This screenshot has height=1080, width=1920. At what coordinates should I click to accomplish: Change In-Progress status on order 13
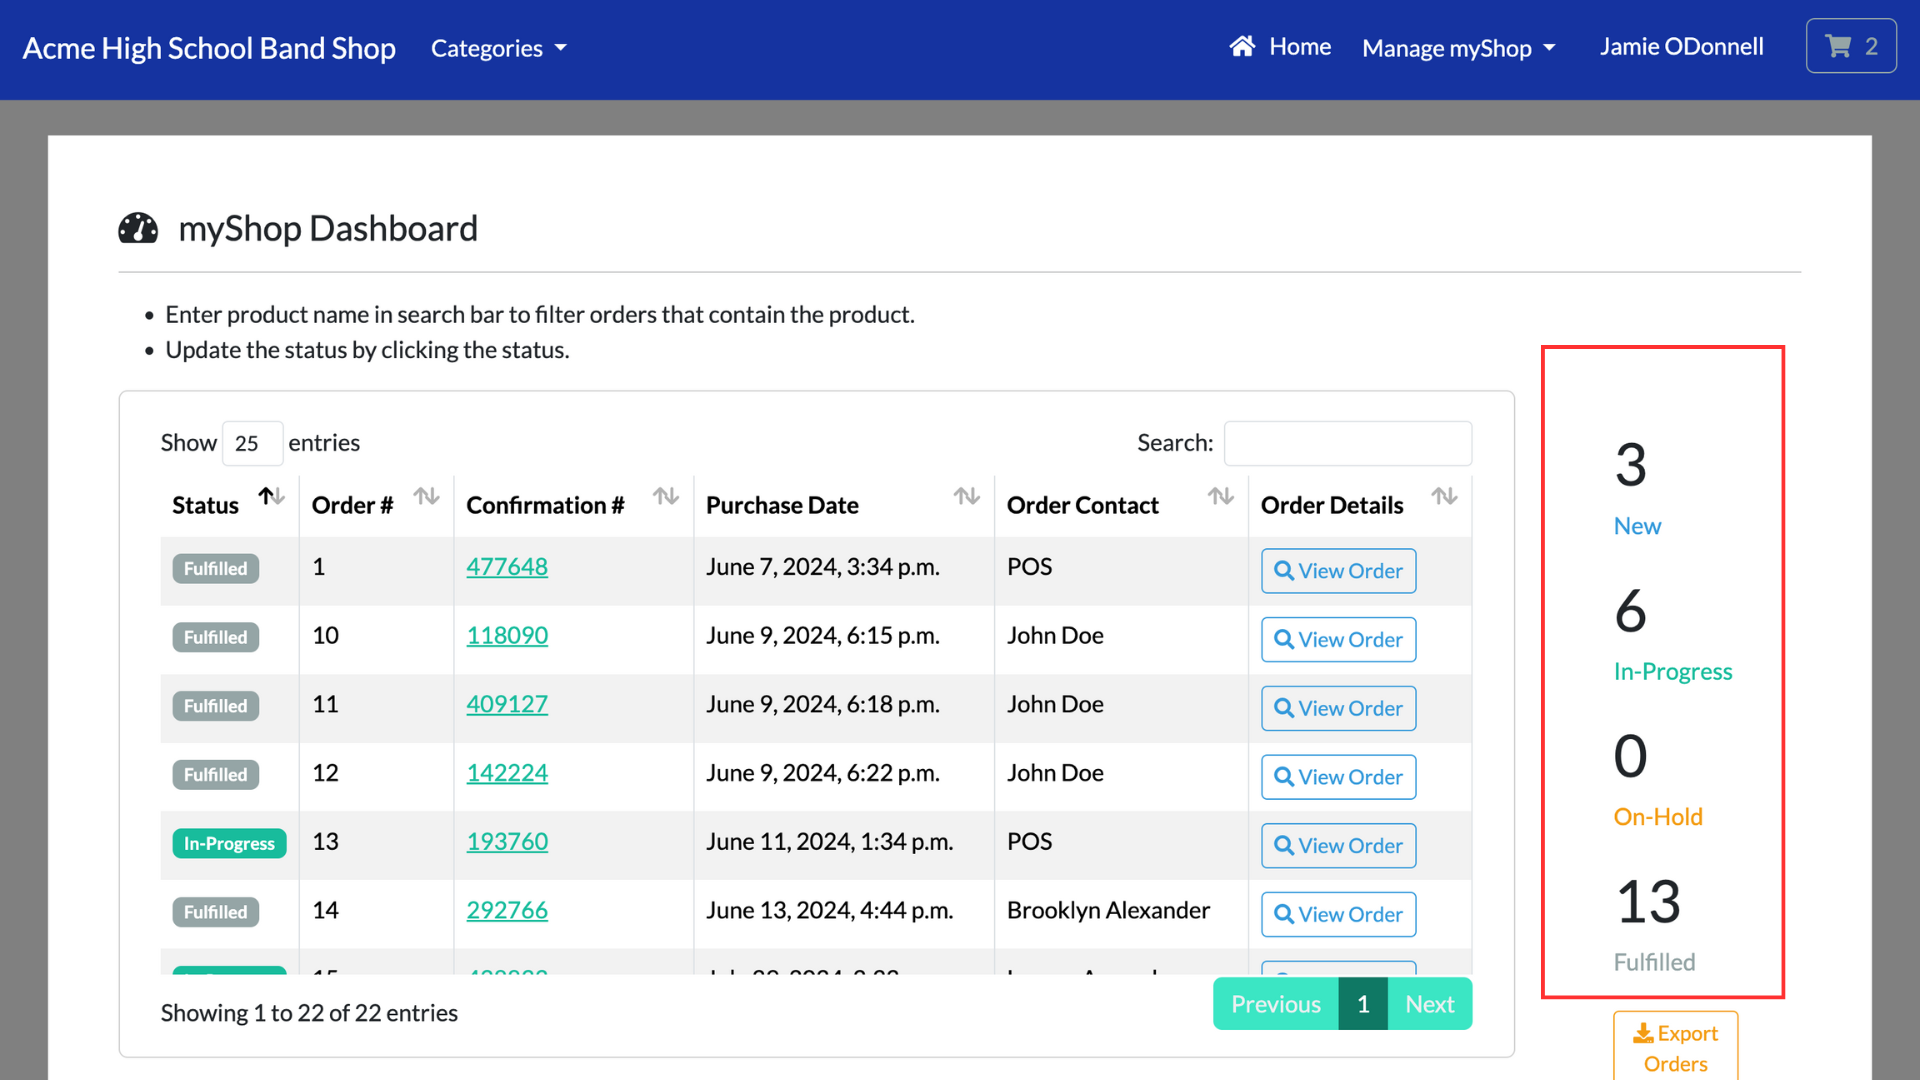click(x=229, y=843)
